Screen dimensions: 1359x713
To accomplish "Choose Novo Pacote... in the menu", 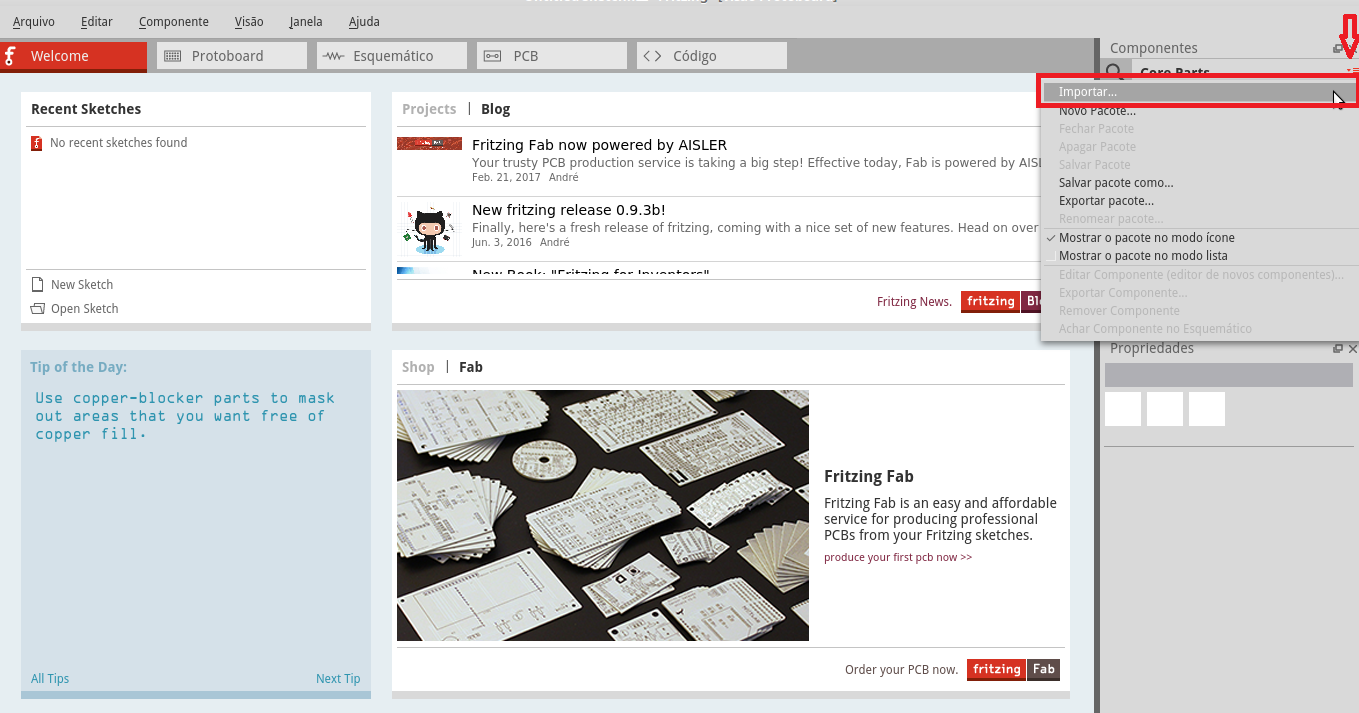I will tap(1198, 111).
